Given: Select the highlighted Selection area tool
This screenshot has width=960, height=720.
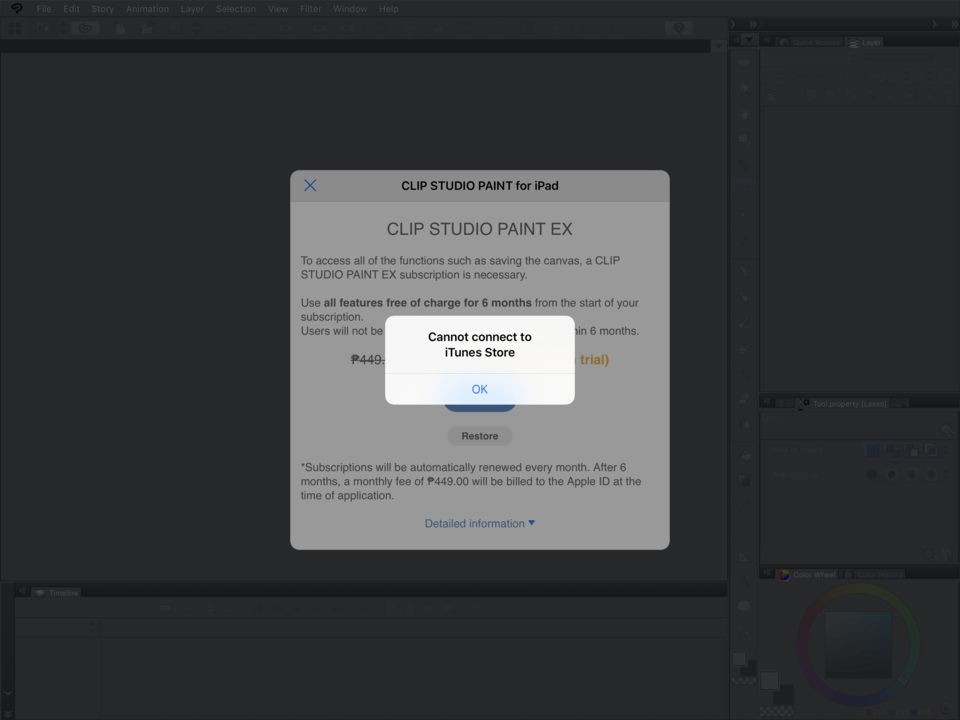Looking at the screenshot, I should 744,190.
